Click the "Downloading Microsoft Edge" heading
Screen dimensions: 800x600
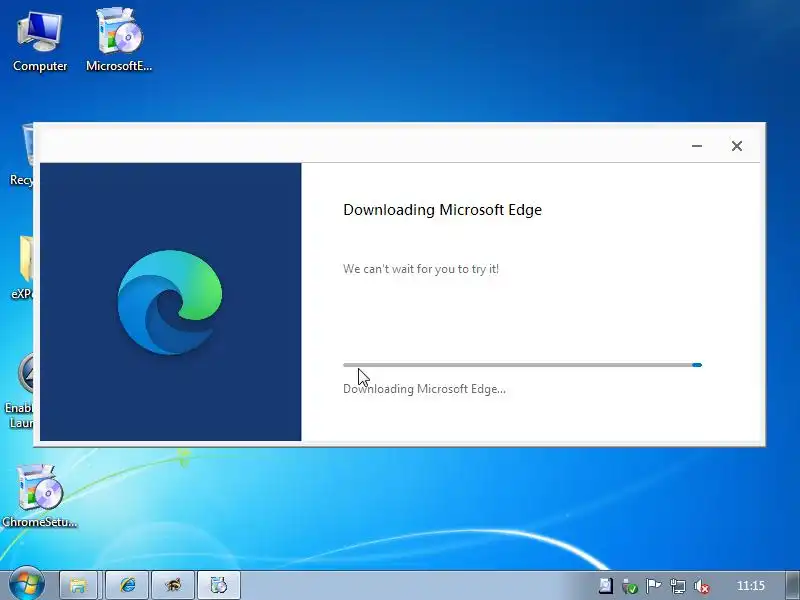click(442, 210)
